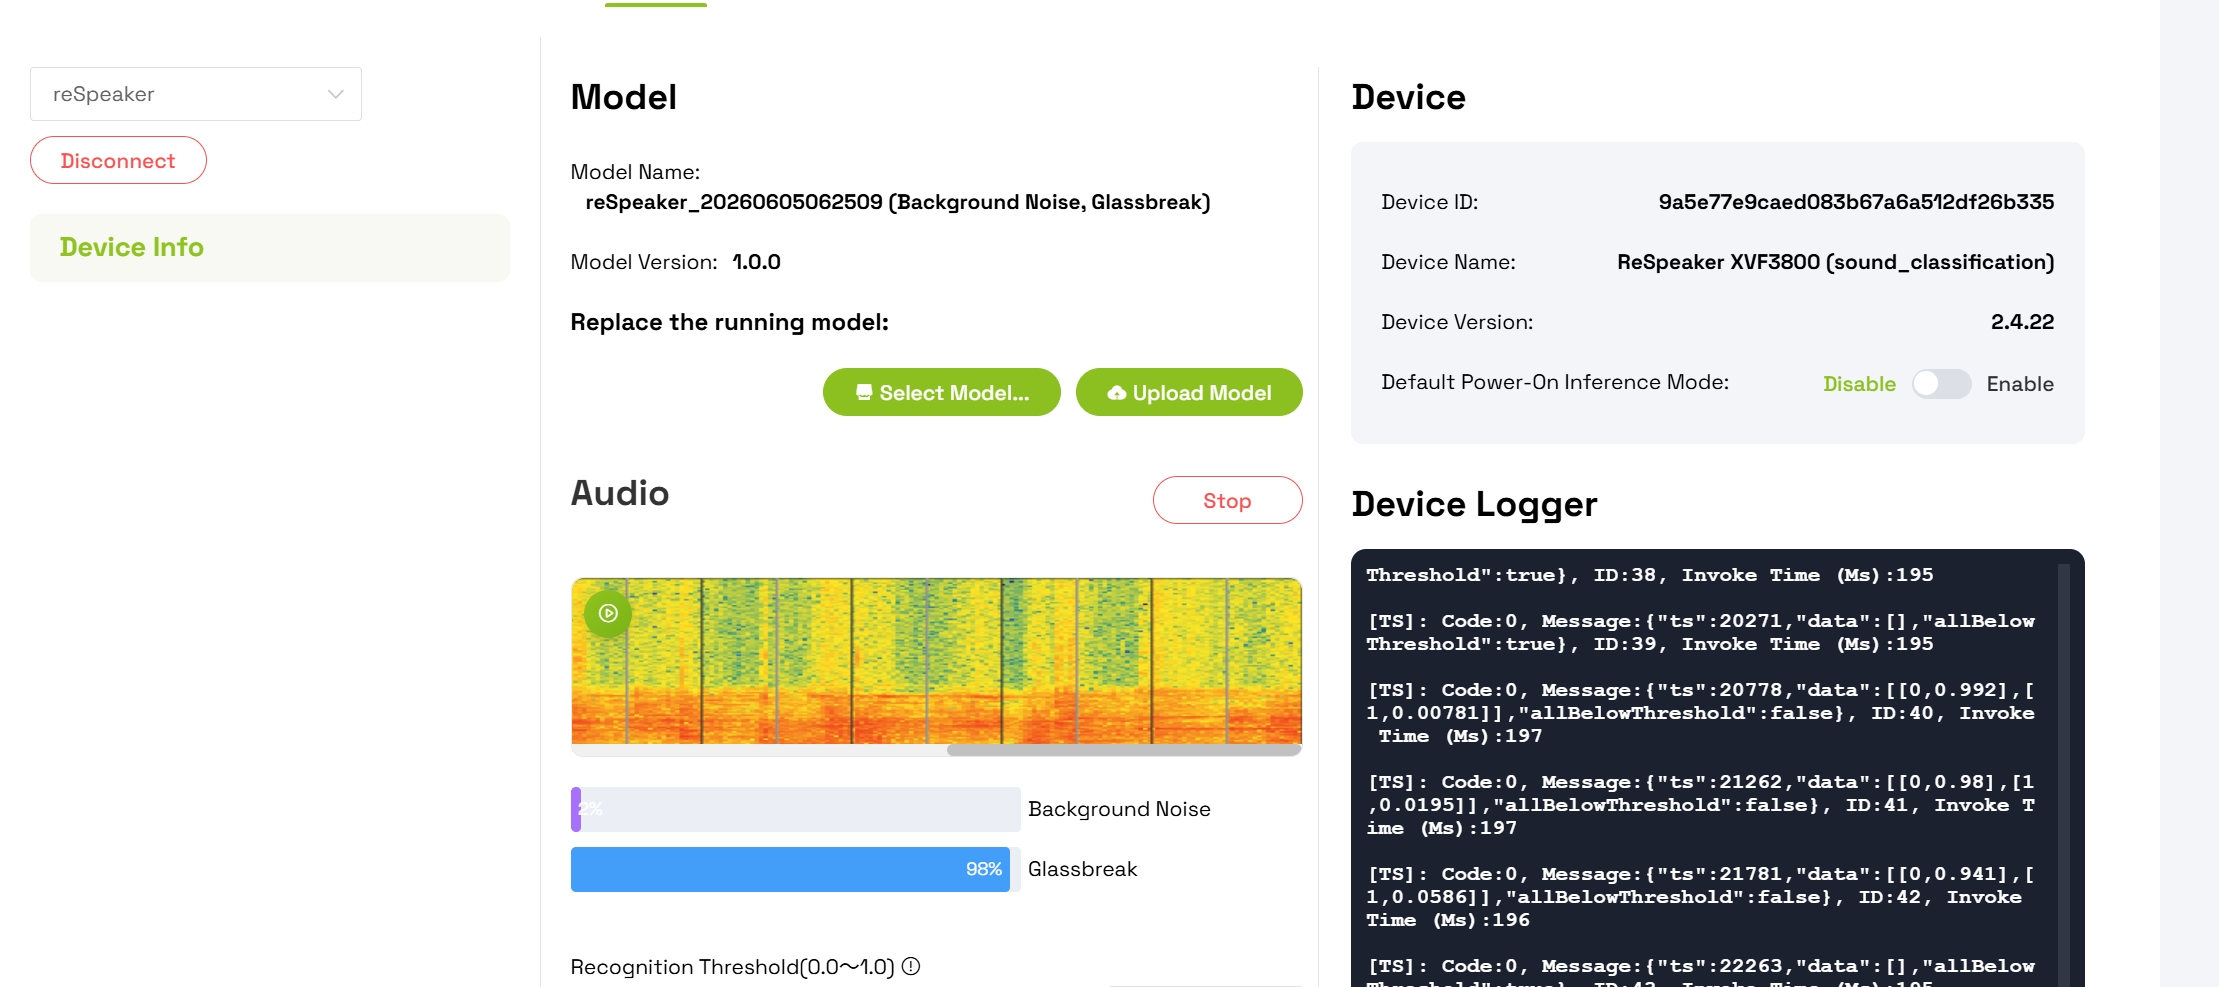Click the Disconnect button

pyautogui.click(x=118, y=160)
